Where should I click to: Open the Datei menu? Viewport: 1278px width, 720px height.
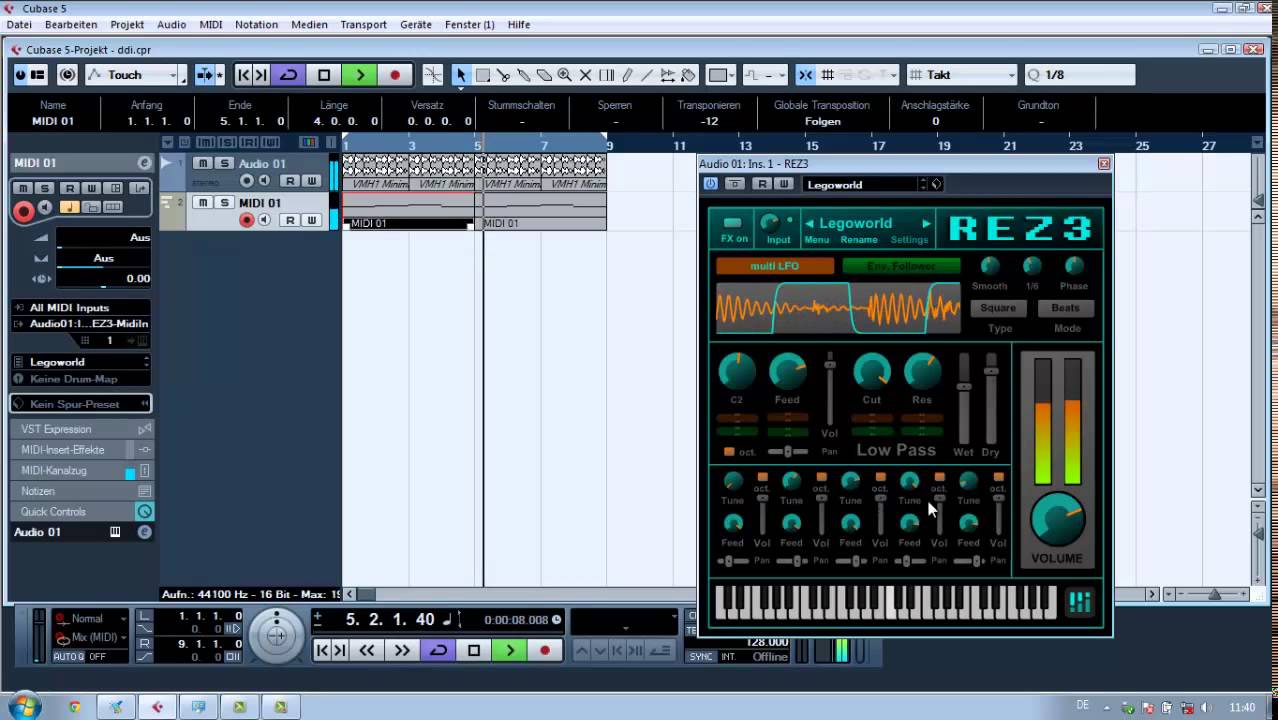click(19, 24)
